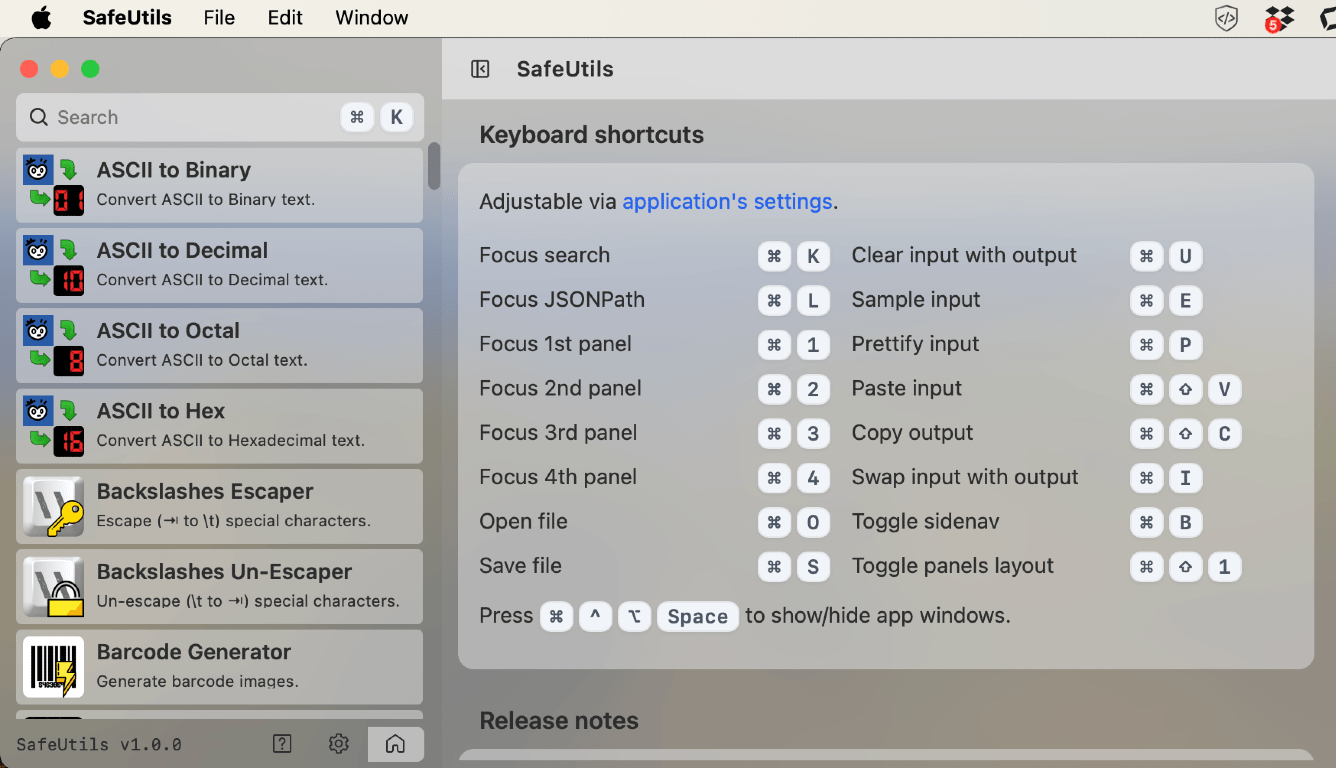The height and width of the screenshot is (768, 1336).
Task: Click the Focus 1st panel label
Action: [x=555, y=344]
